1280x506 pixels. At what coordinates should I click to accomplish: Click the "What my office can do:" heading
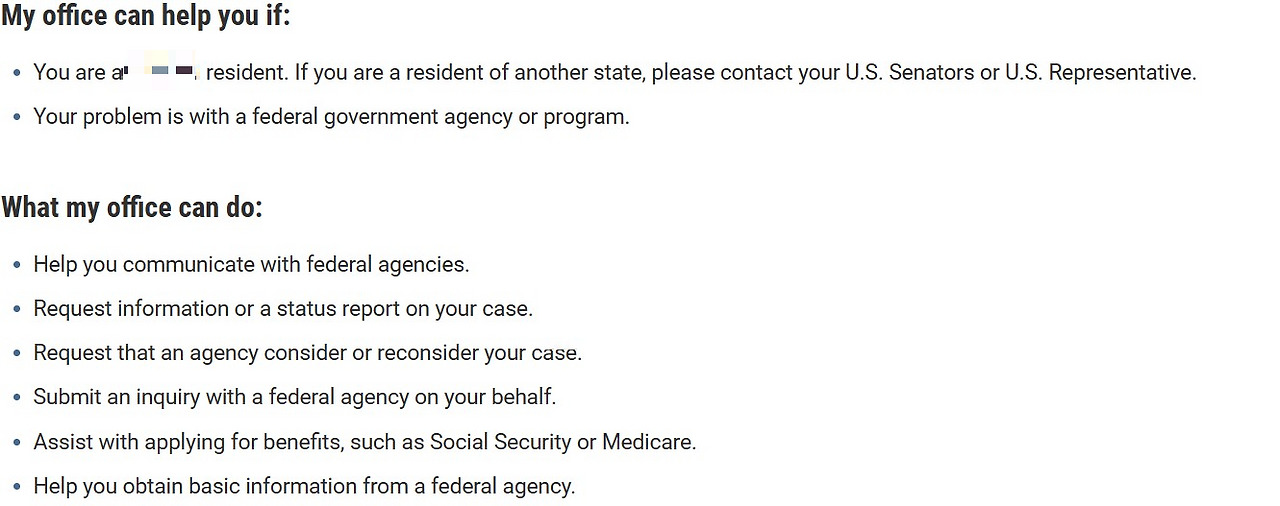[131, 208]
